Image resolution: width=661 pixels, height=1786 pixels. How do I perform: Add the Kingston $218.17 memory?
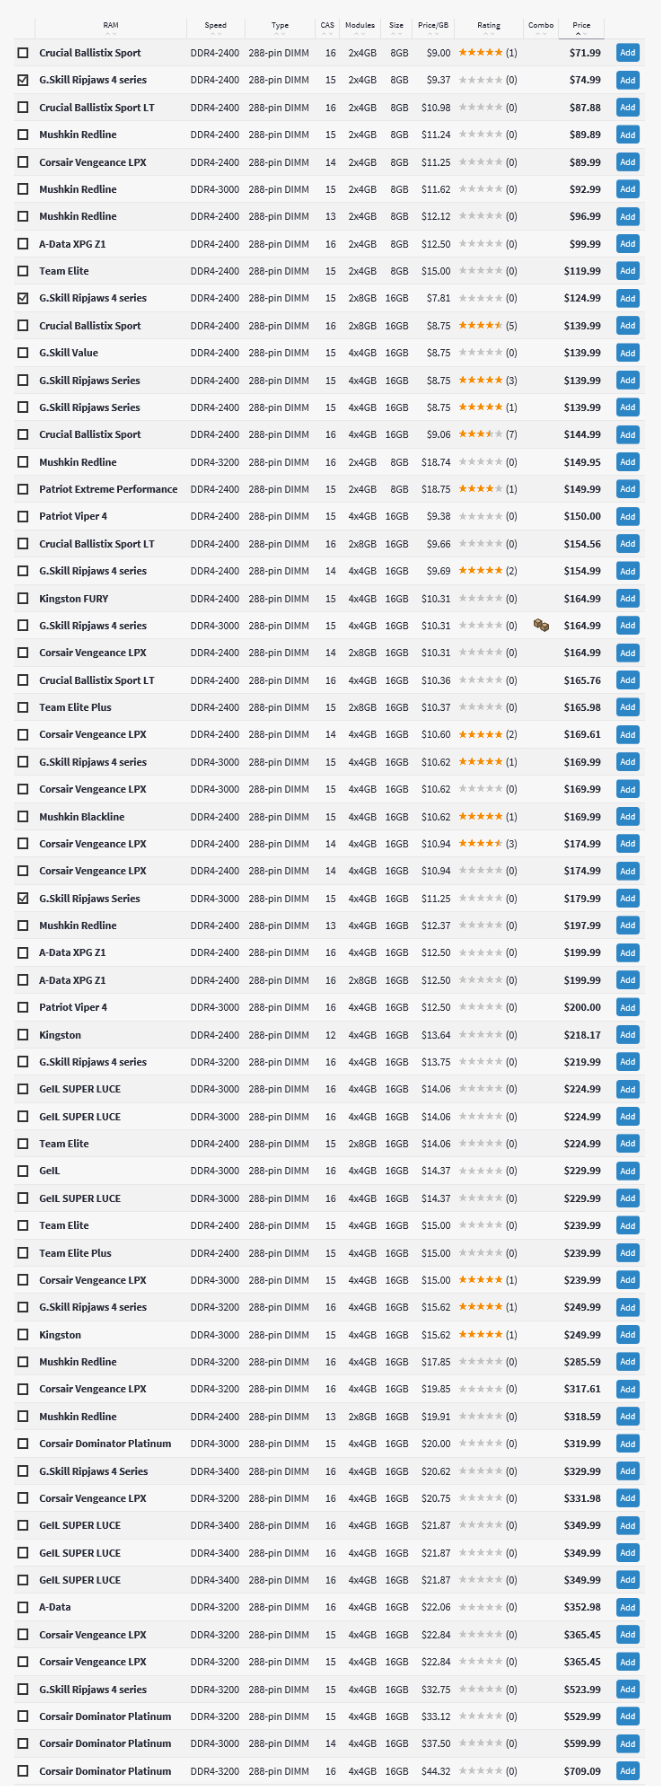[x=628, y=1035]
